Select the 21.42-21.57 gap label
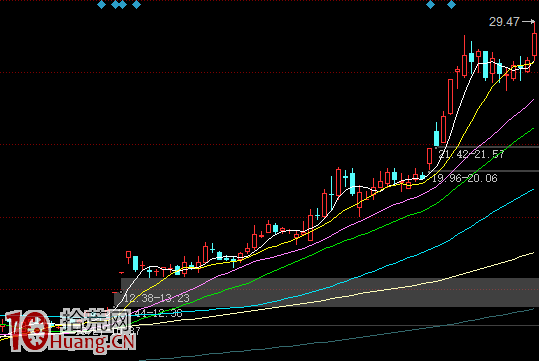Viewport: 539px width, 361px height. tap(472, 154)
